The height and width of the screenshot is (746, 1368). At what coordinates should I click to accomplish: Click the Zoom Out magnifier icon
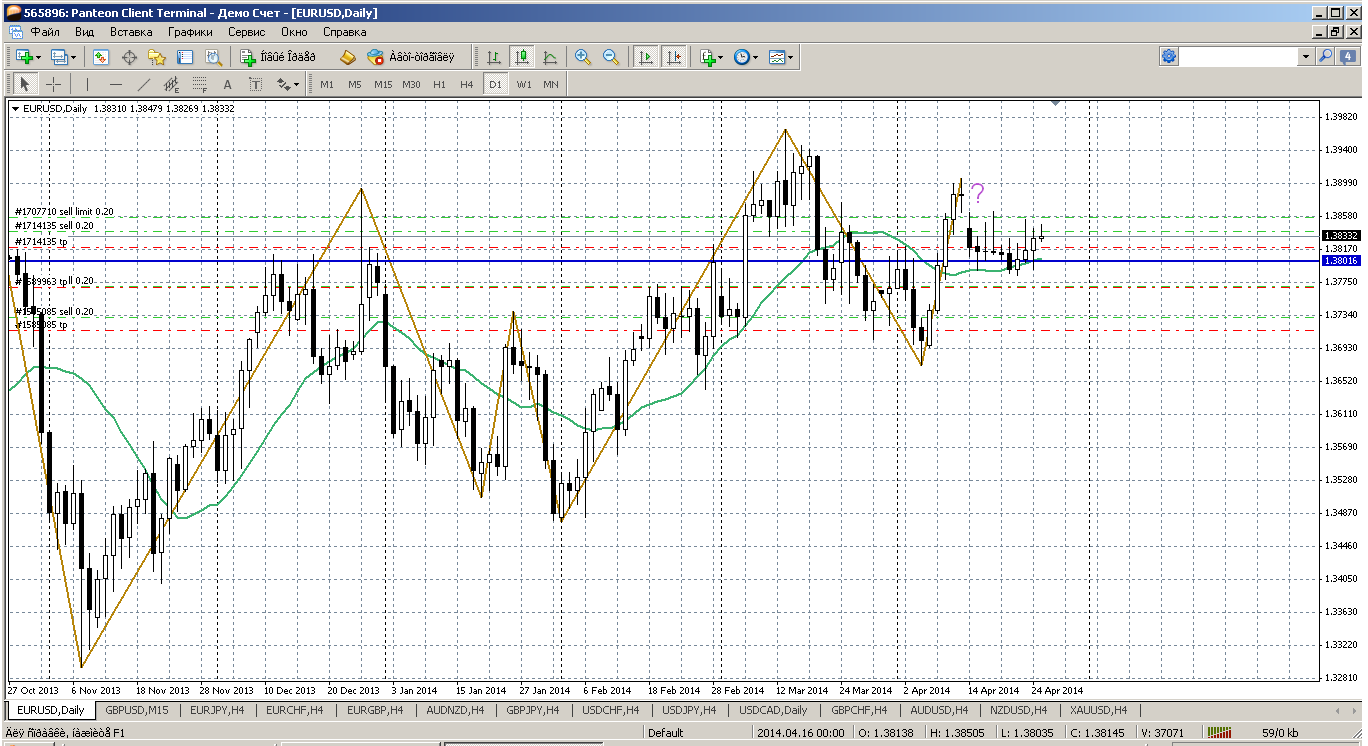(x=611, y=58)
